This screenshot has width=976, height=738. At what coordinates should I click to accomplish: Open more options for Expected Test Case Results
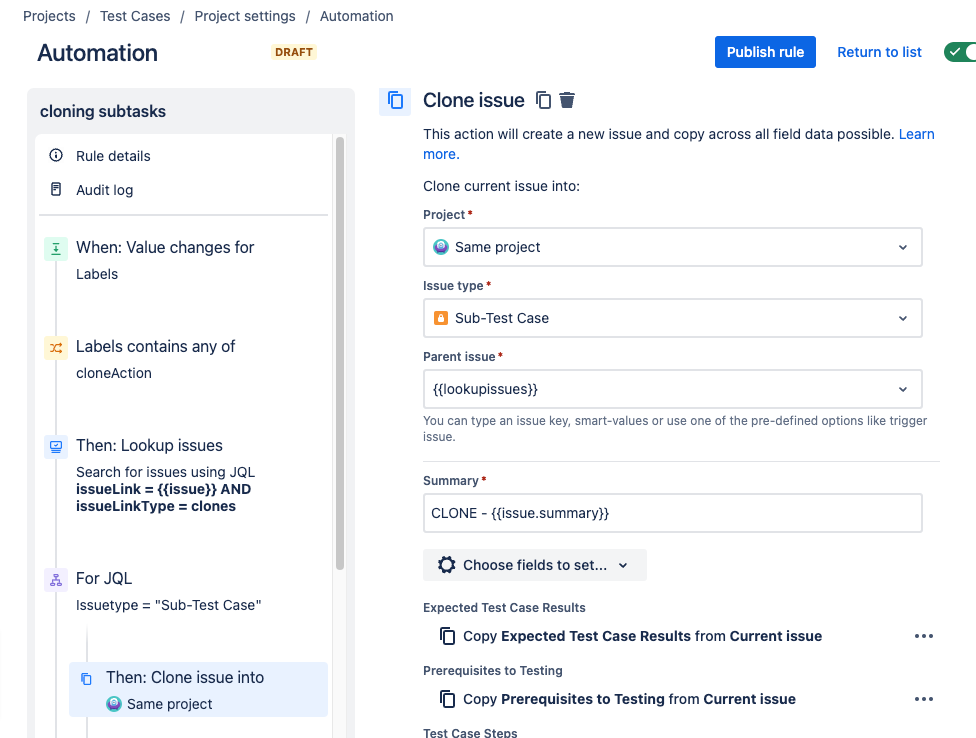coord(924,636)
